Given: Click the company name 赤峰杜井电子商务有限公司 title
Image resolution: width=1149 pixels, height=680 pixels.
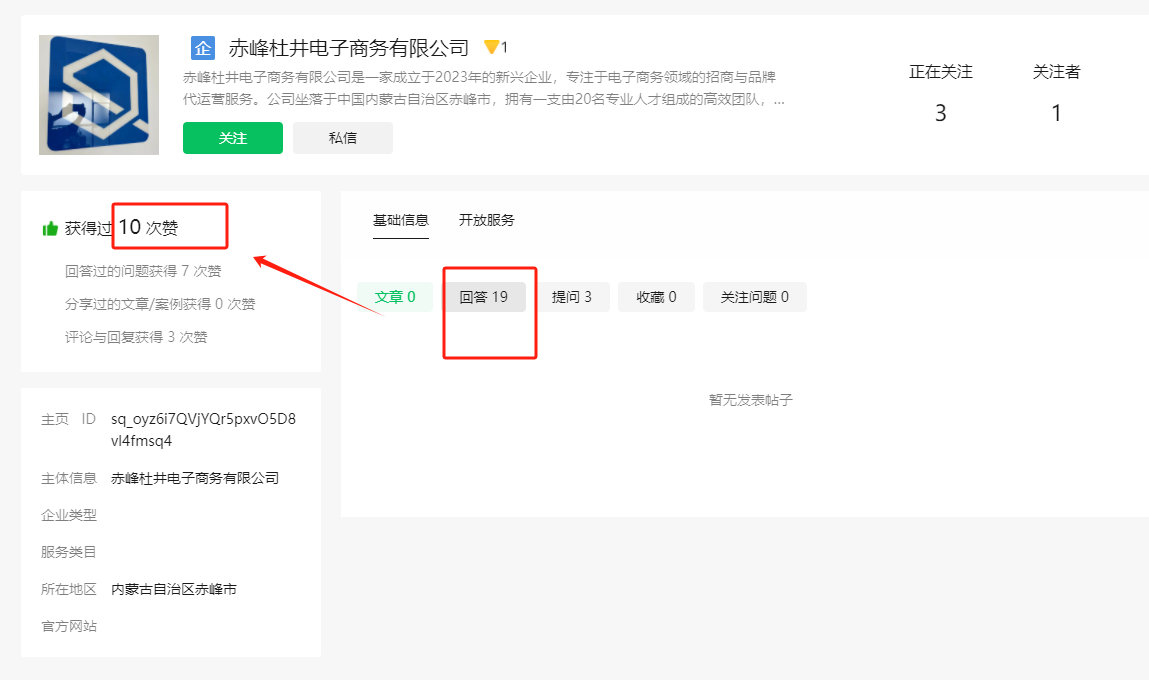Looking at the screenshot, I should [x=349, y=48].
